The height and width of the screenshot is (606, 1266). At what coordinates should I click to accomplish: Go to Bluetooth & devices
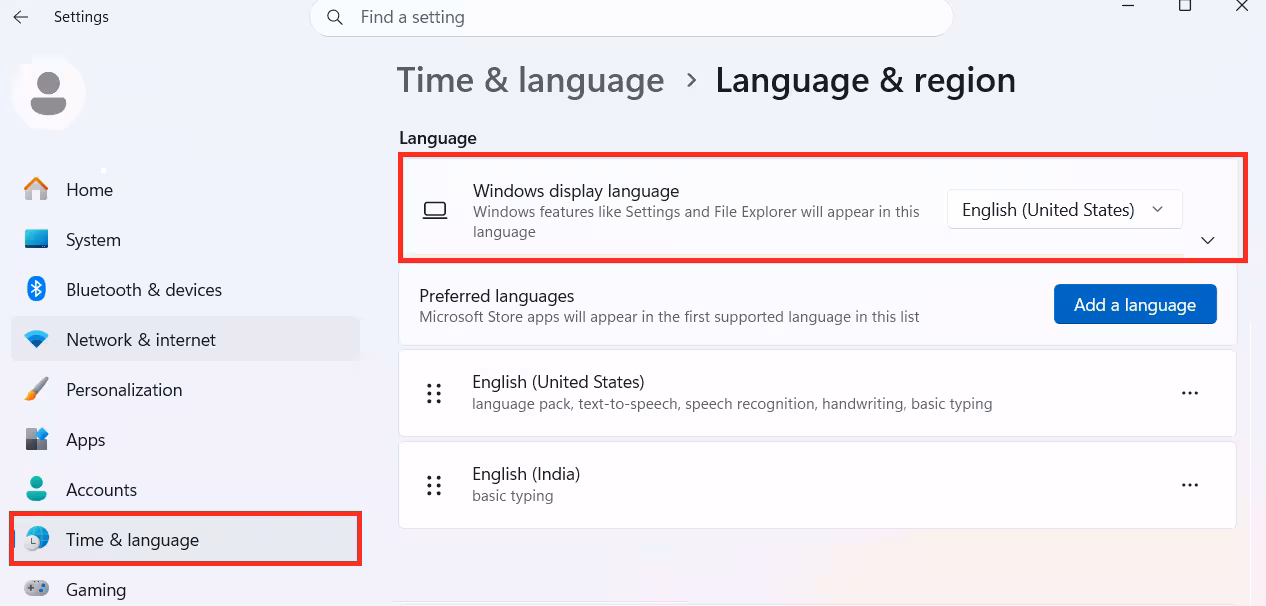185,289
